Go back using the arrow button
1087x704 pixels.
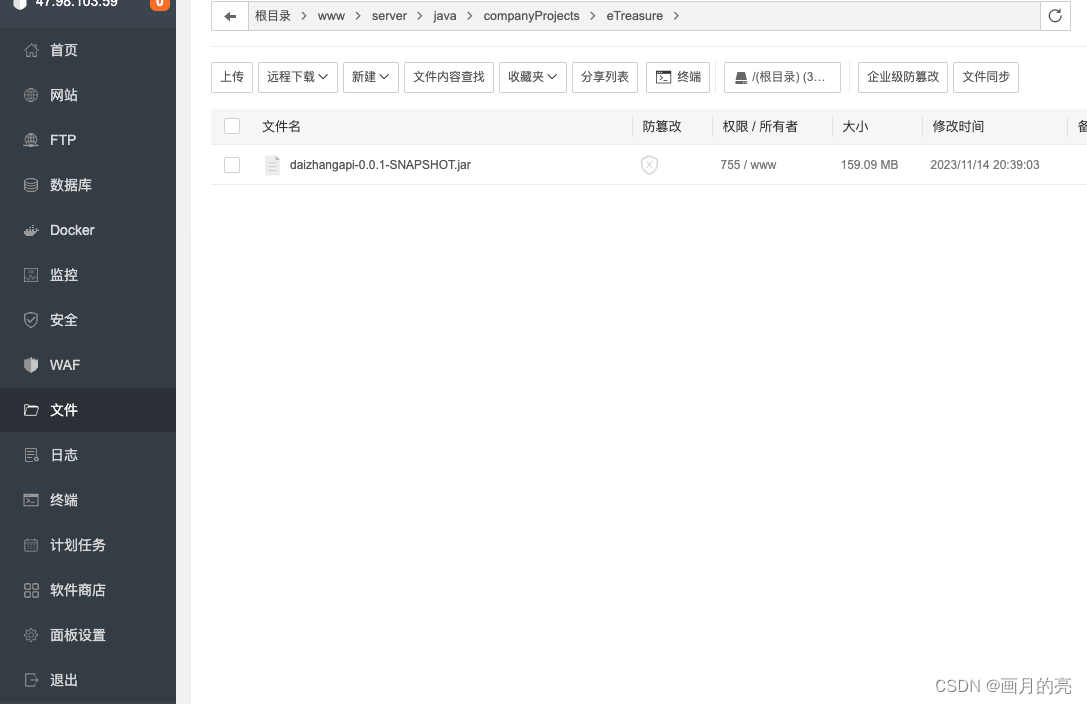(229, 16)
